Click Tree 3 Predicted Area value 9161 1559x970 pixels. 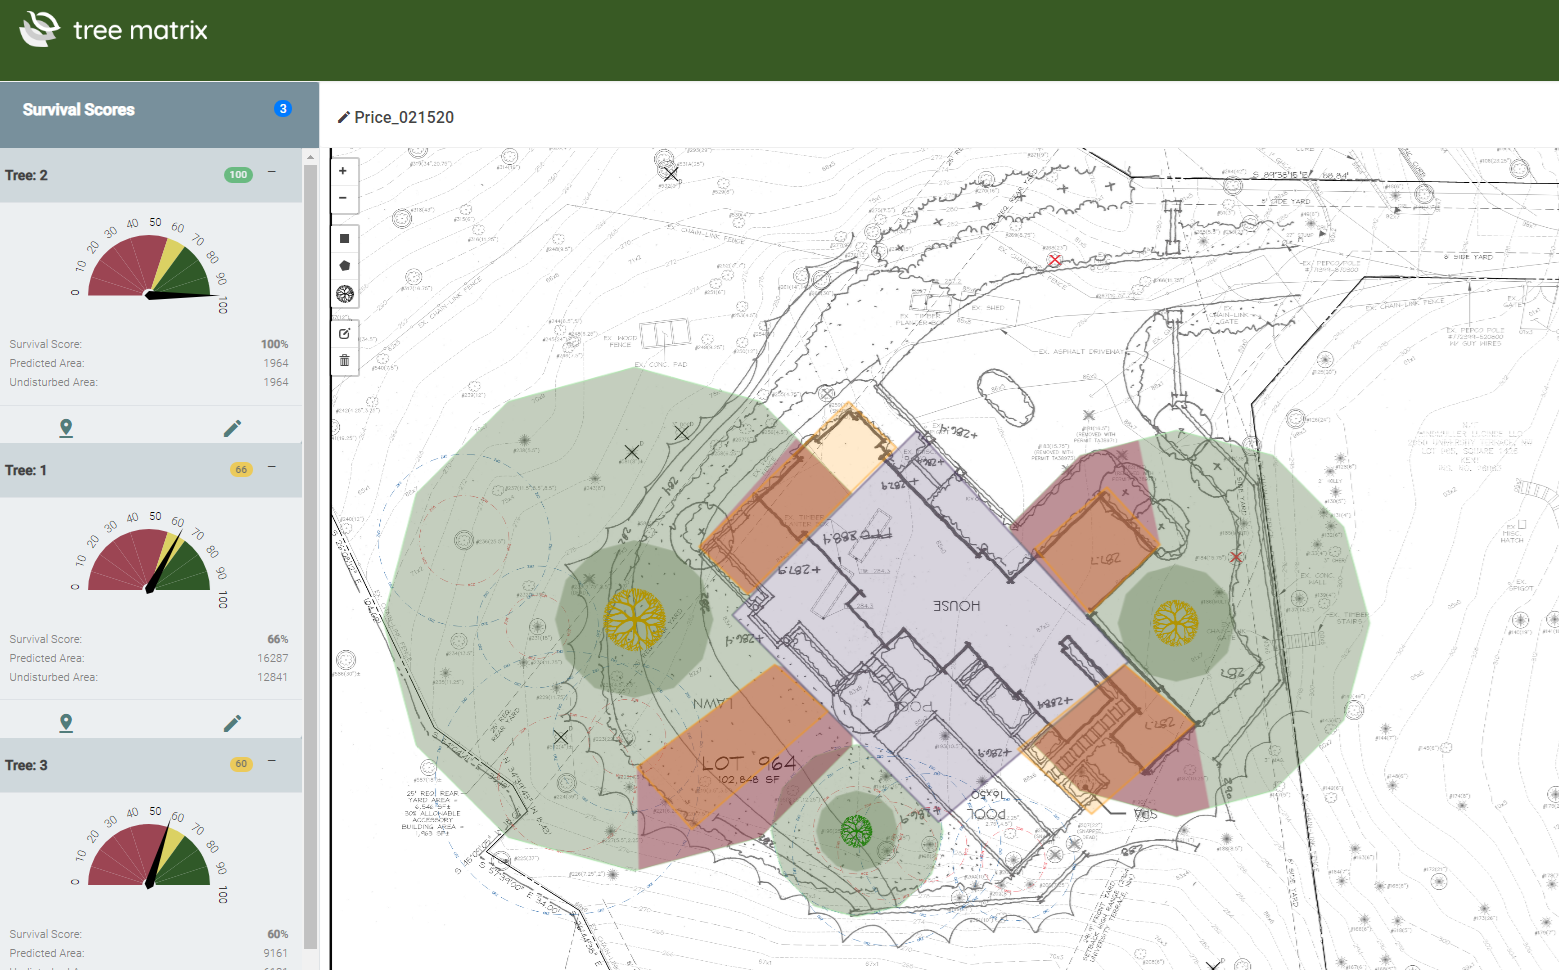pyautogui.click(x=275, y=953)
